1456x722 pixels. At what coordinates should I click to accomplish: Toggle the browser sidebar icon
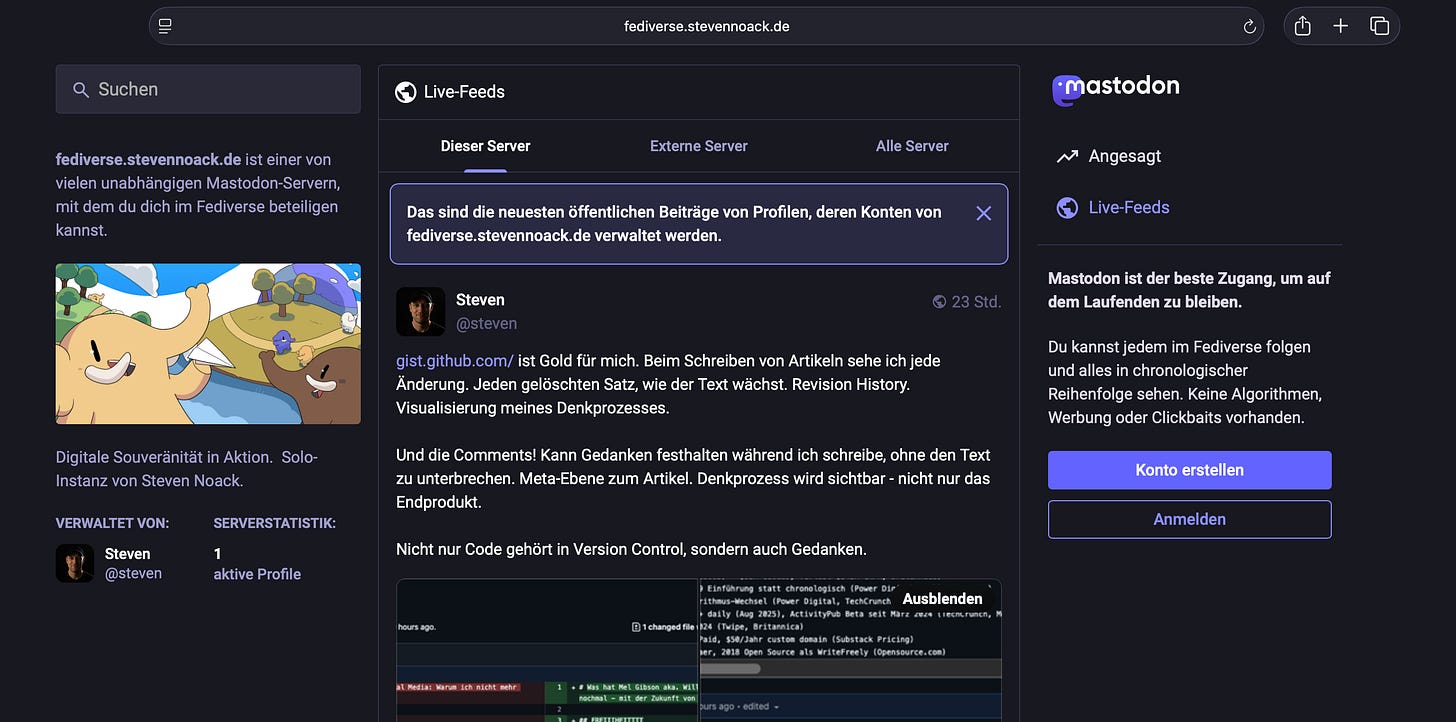tap(164, 25)
